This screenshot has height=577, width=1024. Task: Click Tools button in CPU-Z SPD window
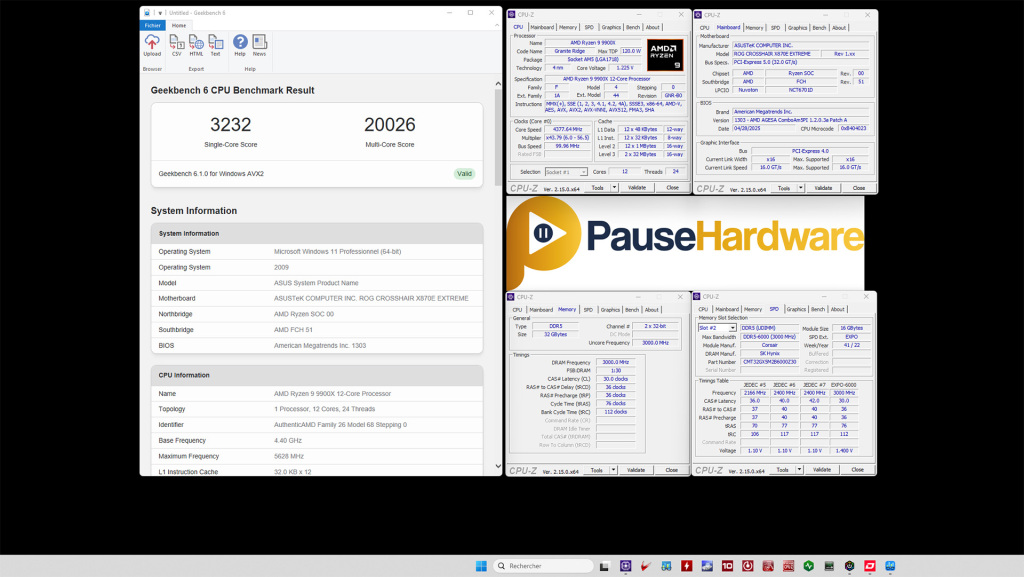pyautogui.click(x=782, y=470)
